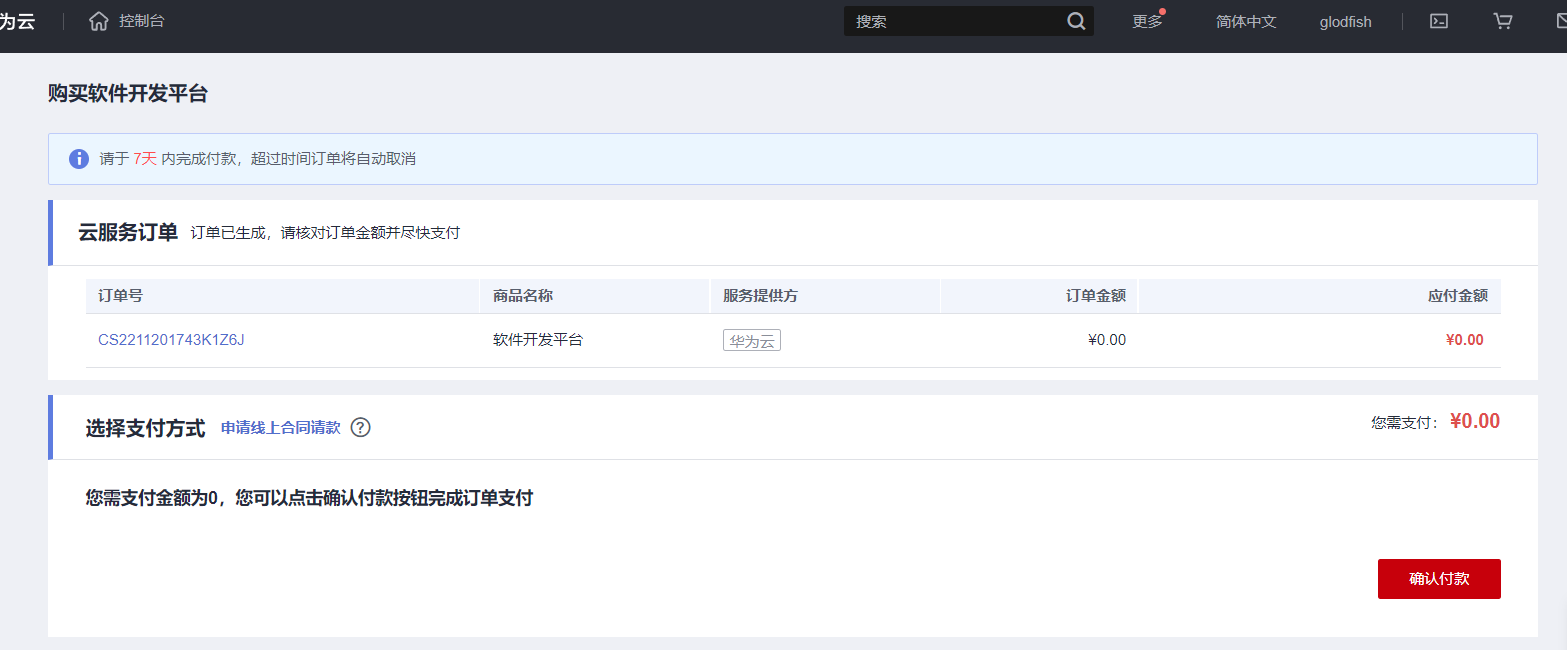
Task: Click the 服务提供方 column header
Action: pos(760,296)
